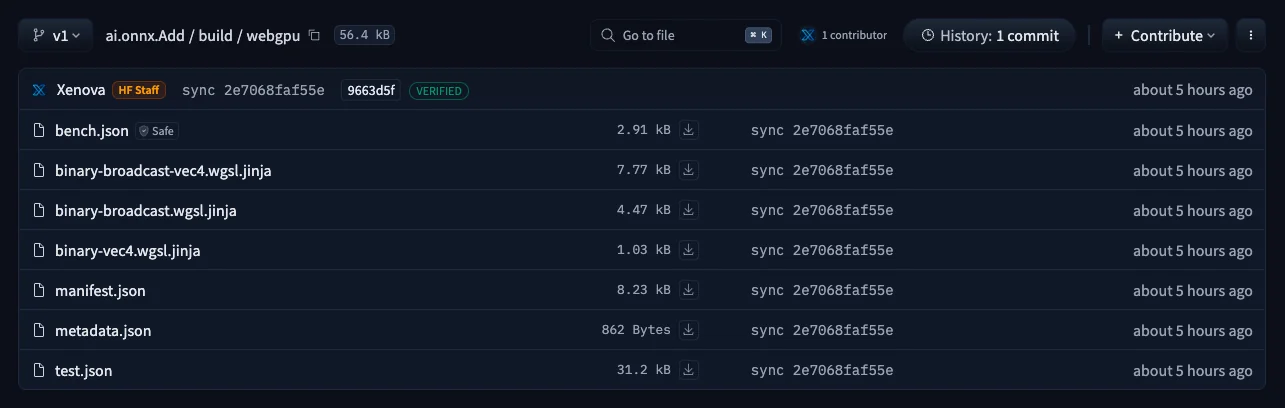
Task: Download metadata.json
Action: [x=688, y=330]
